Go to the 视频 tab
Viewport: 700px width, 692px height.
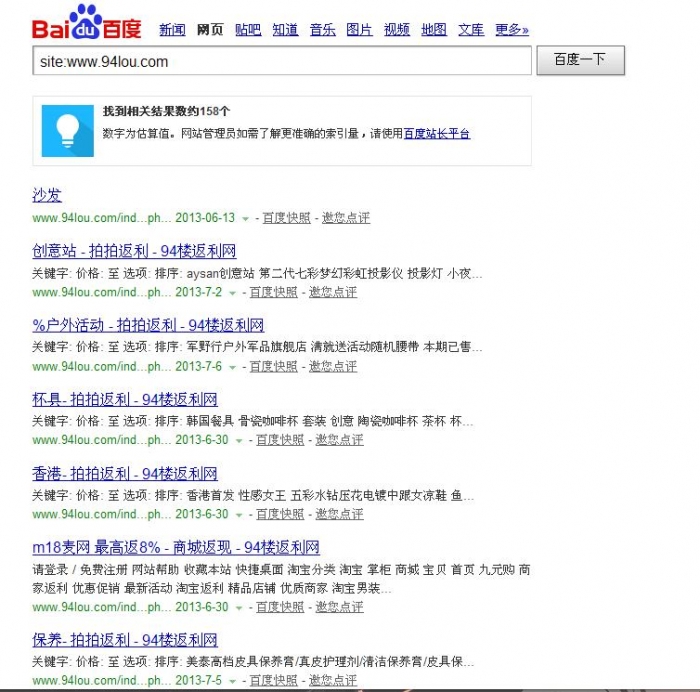(x=397, y=29)
